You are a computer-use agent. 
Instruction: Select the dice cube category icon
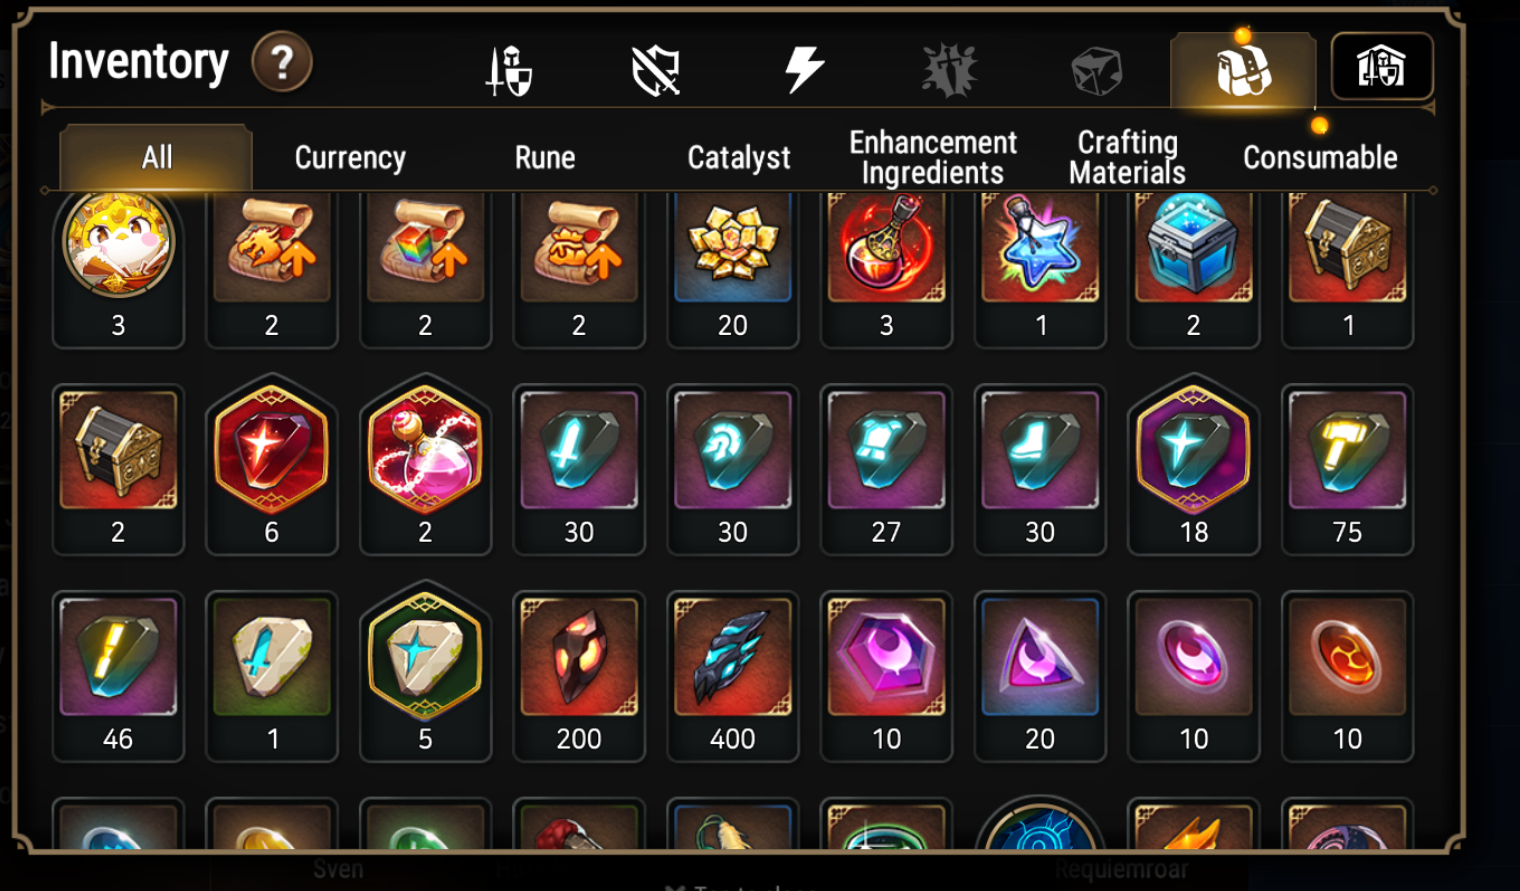coord(1097,71)
